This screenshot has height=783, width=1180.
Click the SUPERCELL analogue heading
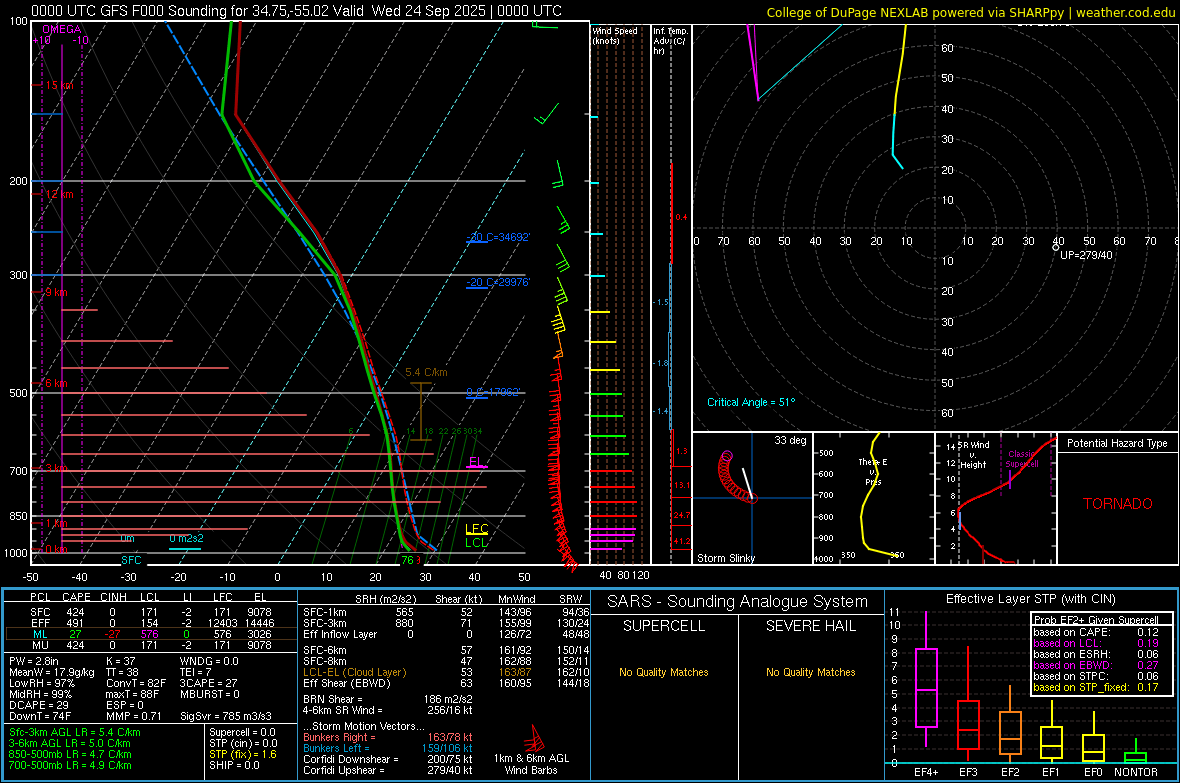(x=664, y=626)
